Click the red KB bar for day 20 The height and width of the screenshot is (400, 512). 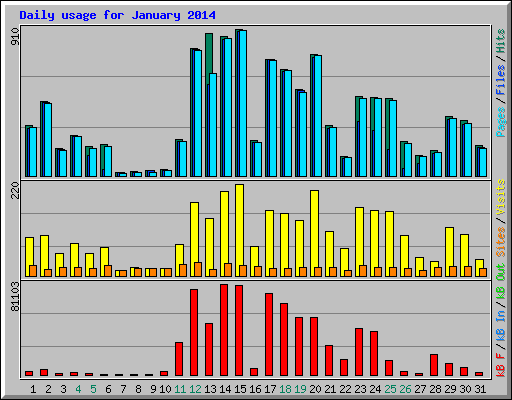click(x=314, y=346)
